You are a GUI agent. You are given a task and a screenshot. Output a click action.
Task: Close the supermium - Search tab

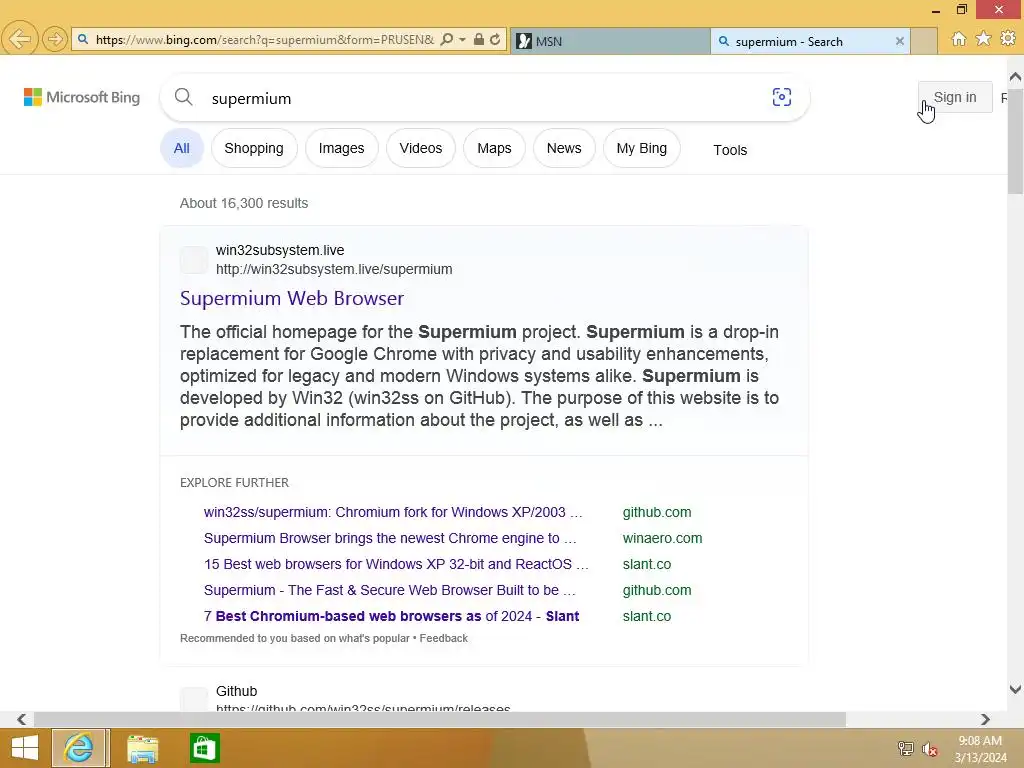899,41
